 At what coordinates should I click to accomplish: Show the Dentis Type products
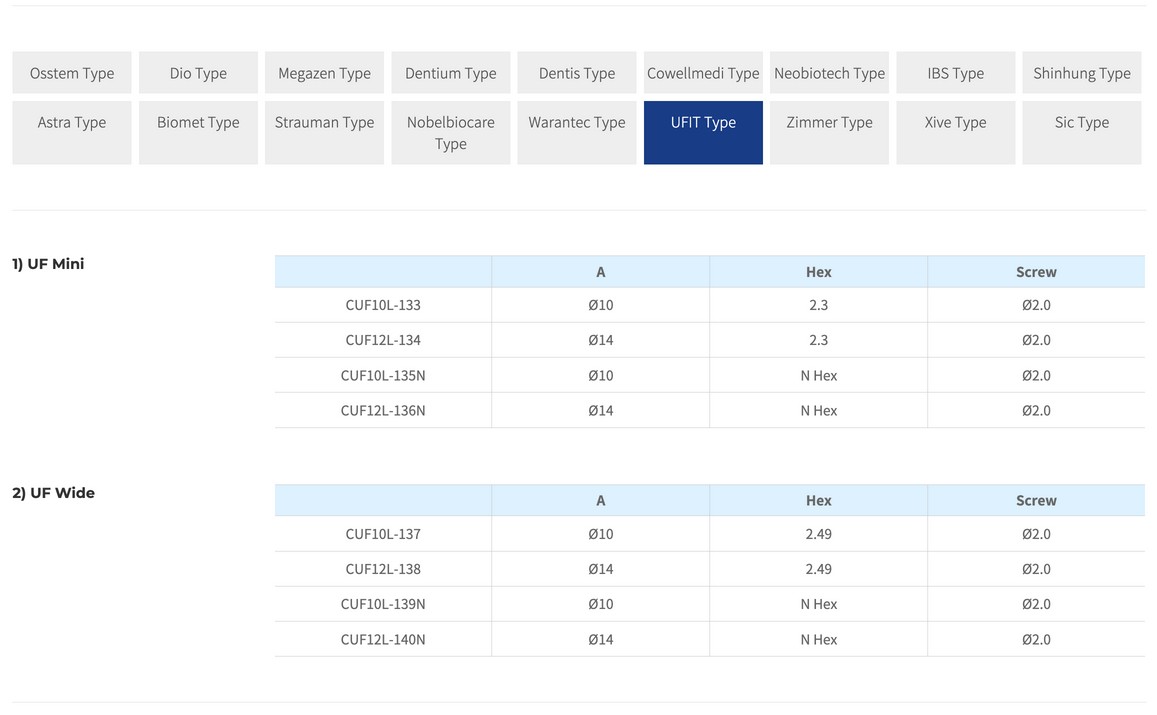pyautogui.click(x=577, y=73)
